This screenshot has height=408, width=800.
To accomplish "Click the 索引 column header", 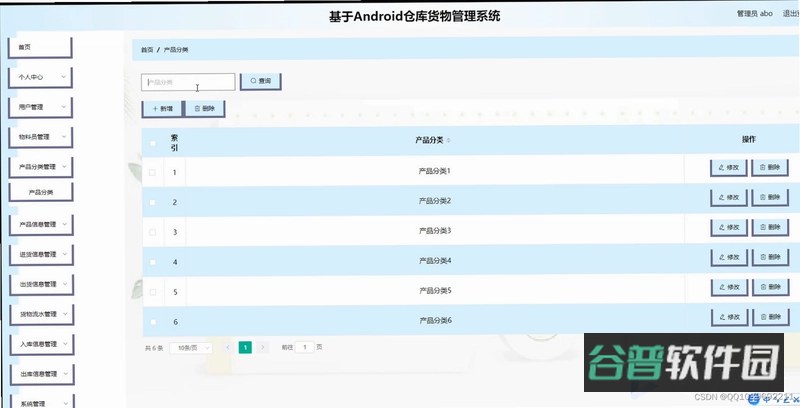I will [x=174, y=143].
